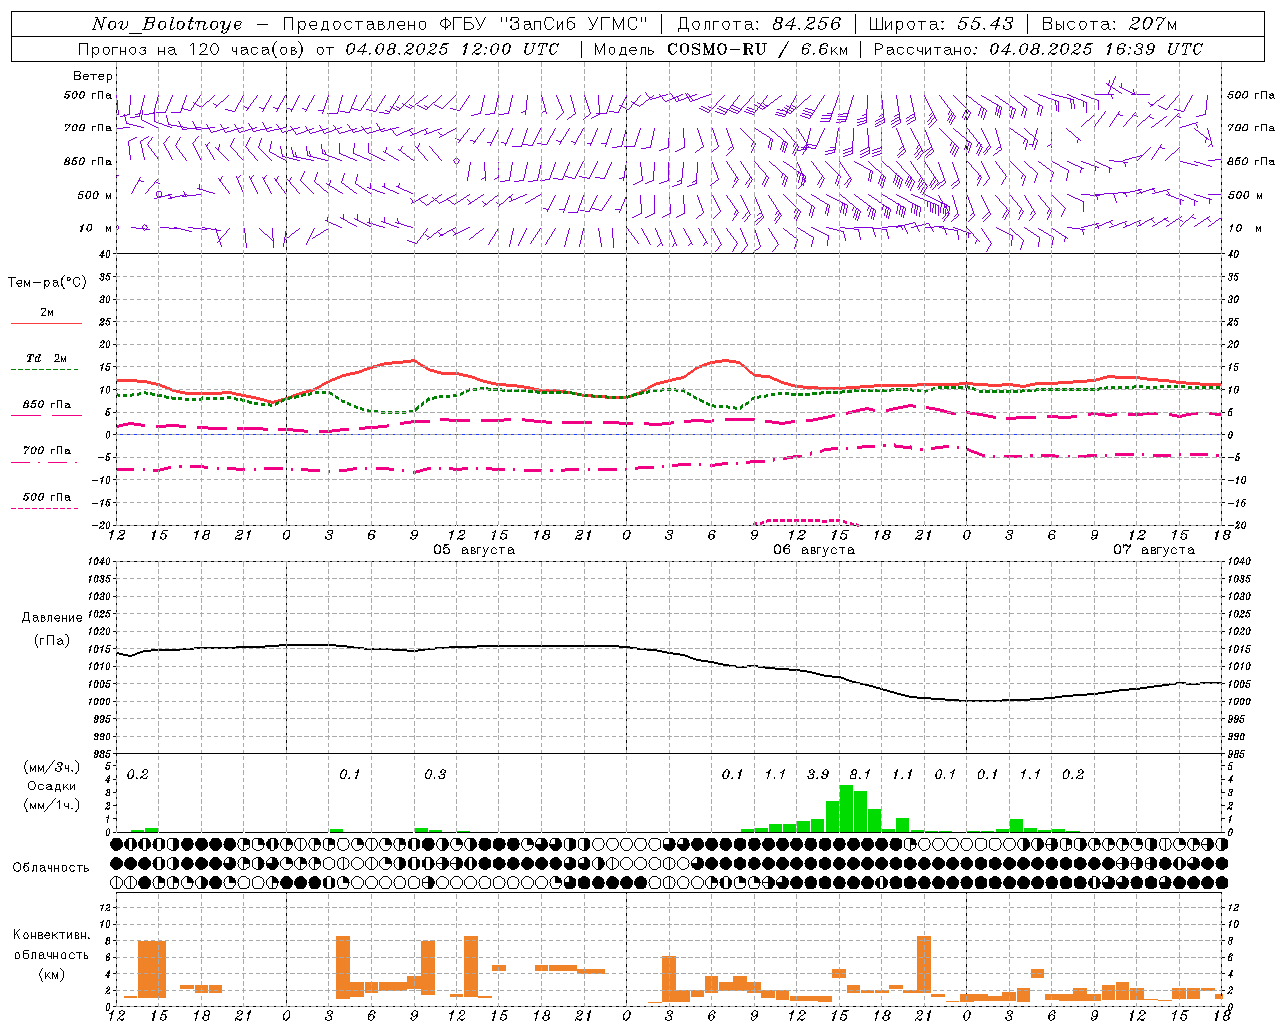Click the '05 августа' date label
Viewport: 1280px width, 1024px height.
point(474,550)
